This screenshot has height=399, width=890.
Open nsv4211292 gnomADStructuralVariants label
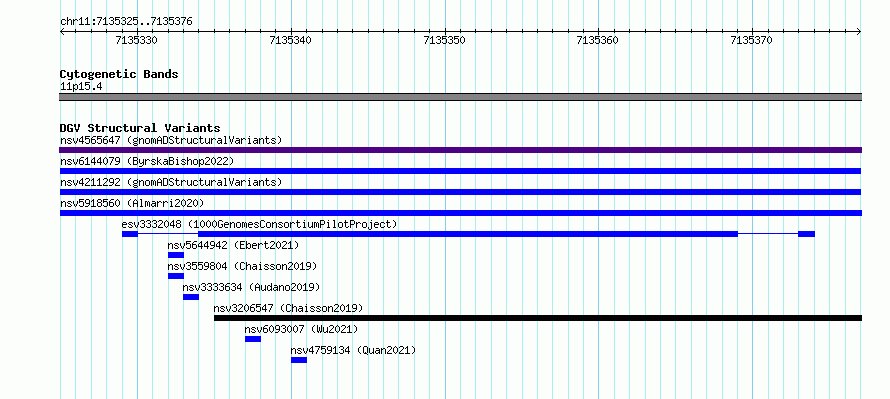171,182
